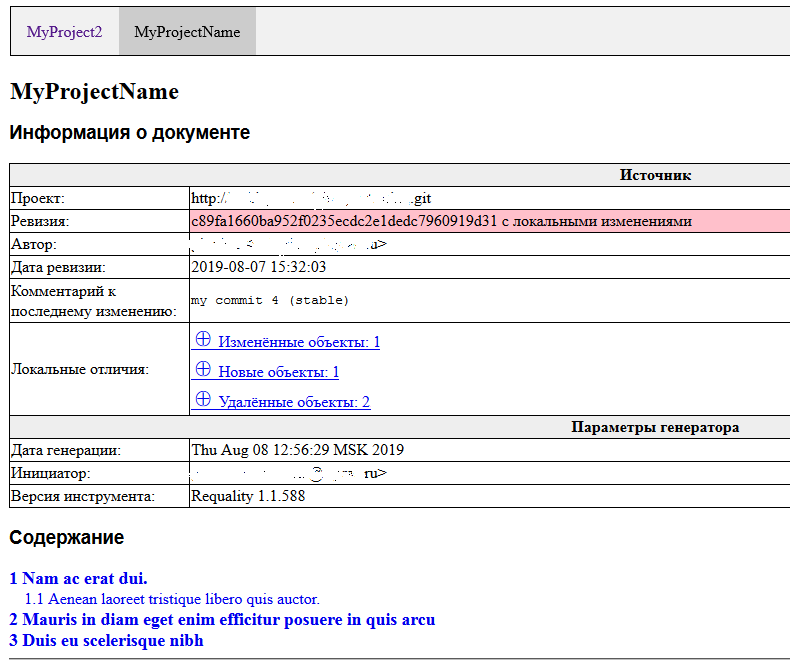Click the Ревизия: row label
The height and width of the screenshot is (665, 790).
[x=40, y=221]
